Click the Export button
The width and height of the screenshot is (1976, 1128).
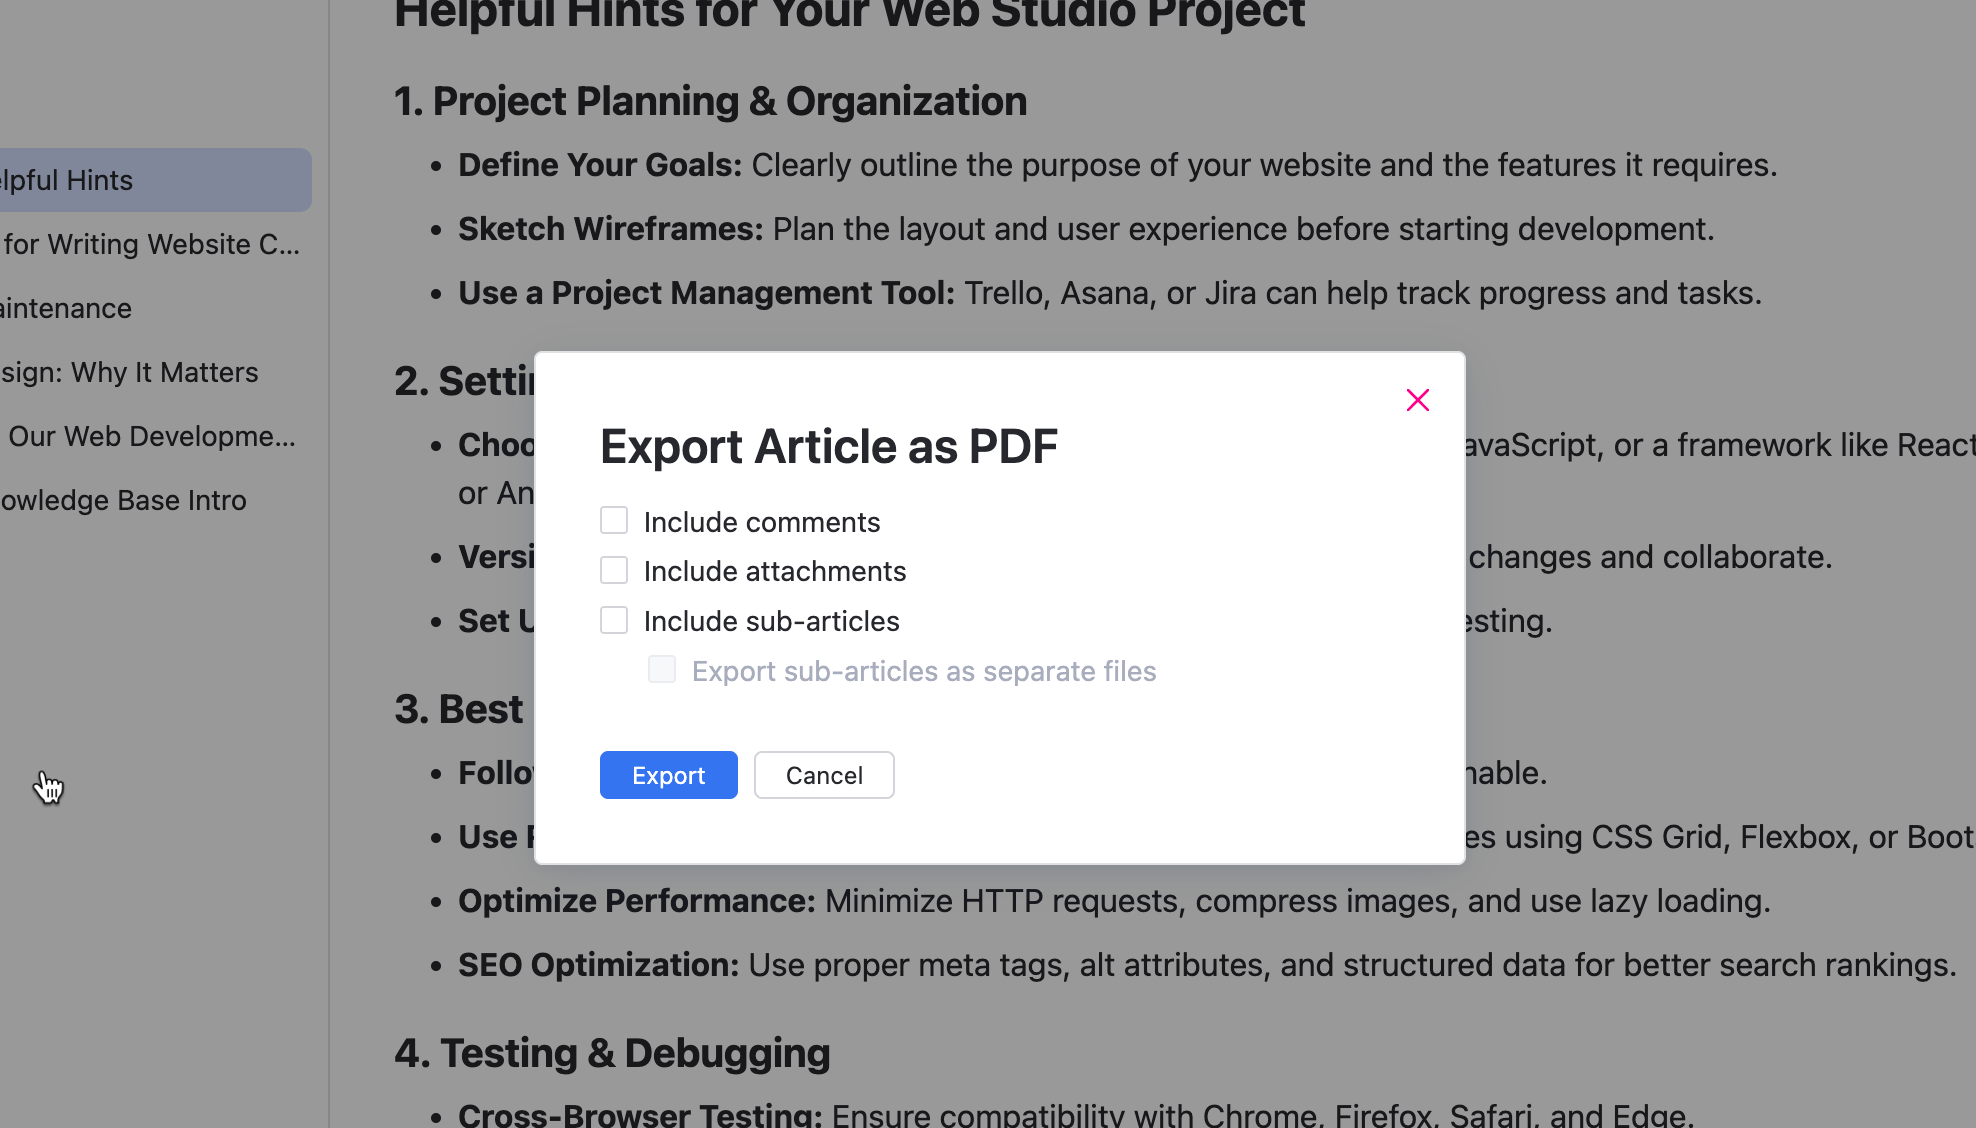[668, 775]
